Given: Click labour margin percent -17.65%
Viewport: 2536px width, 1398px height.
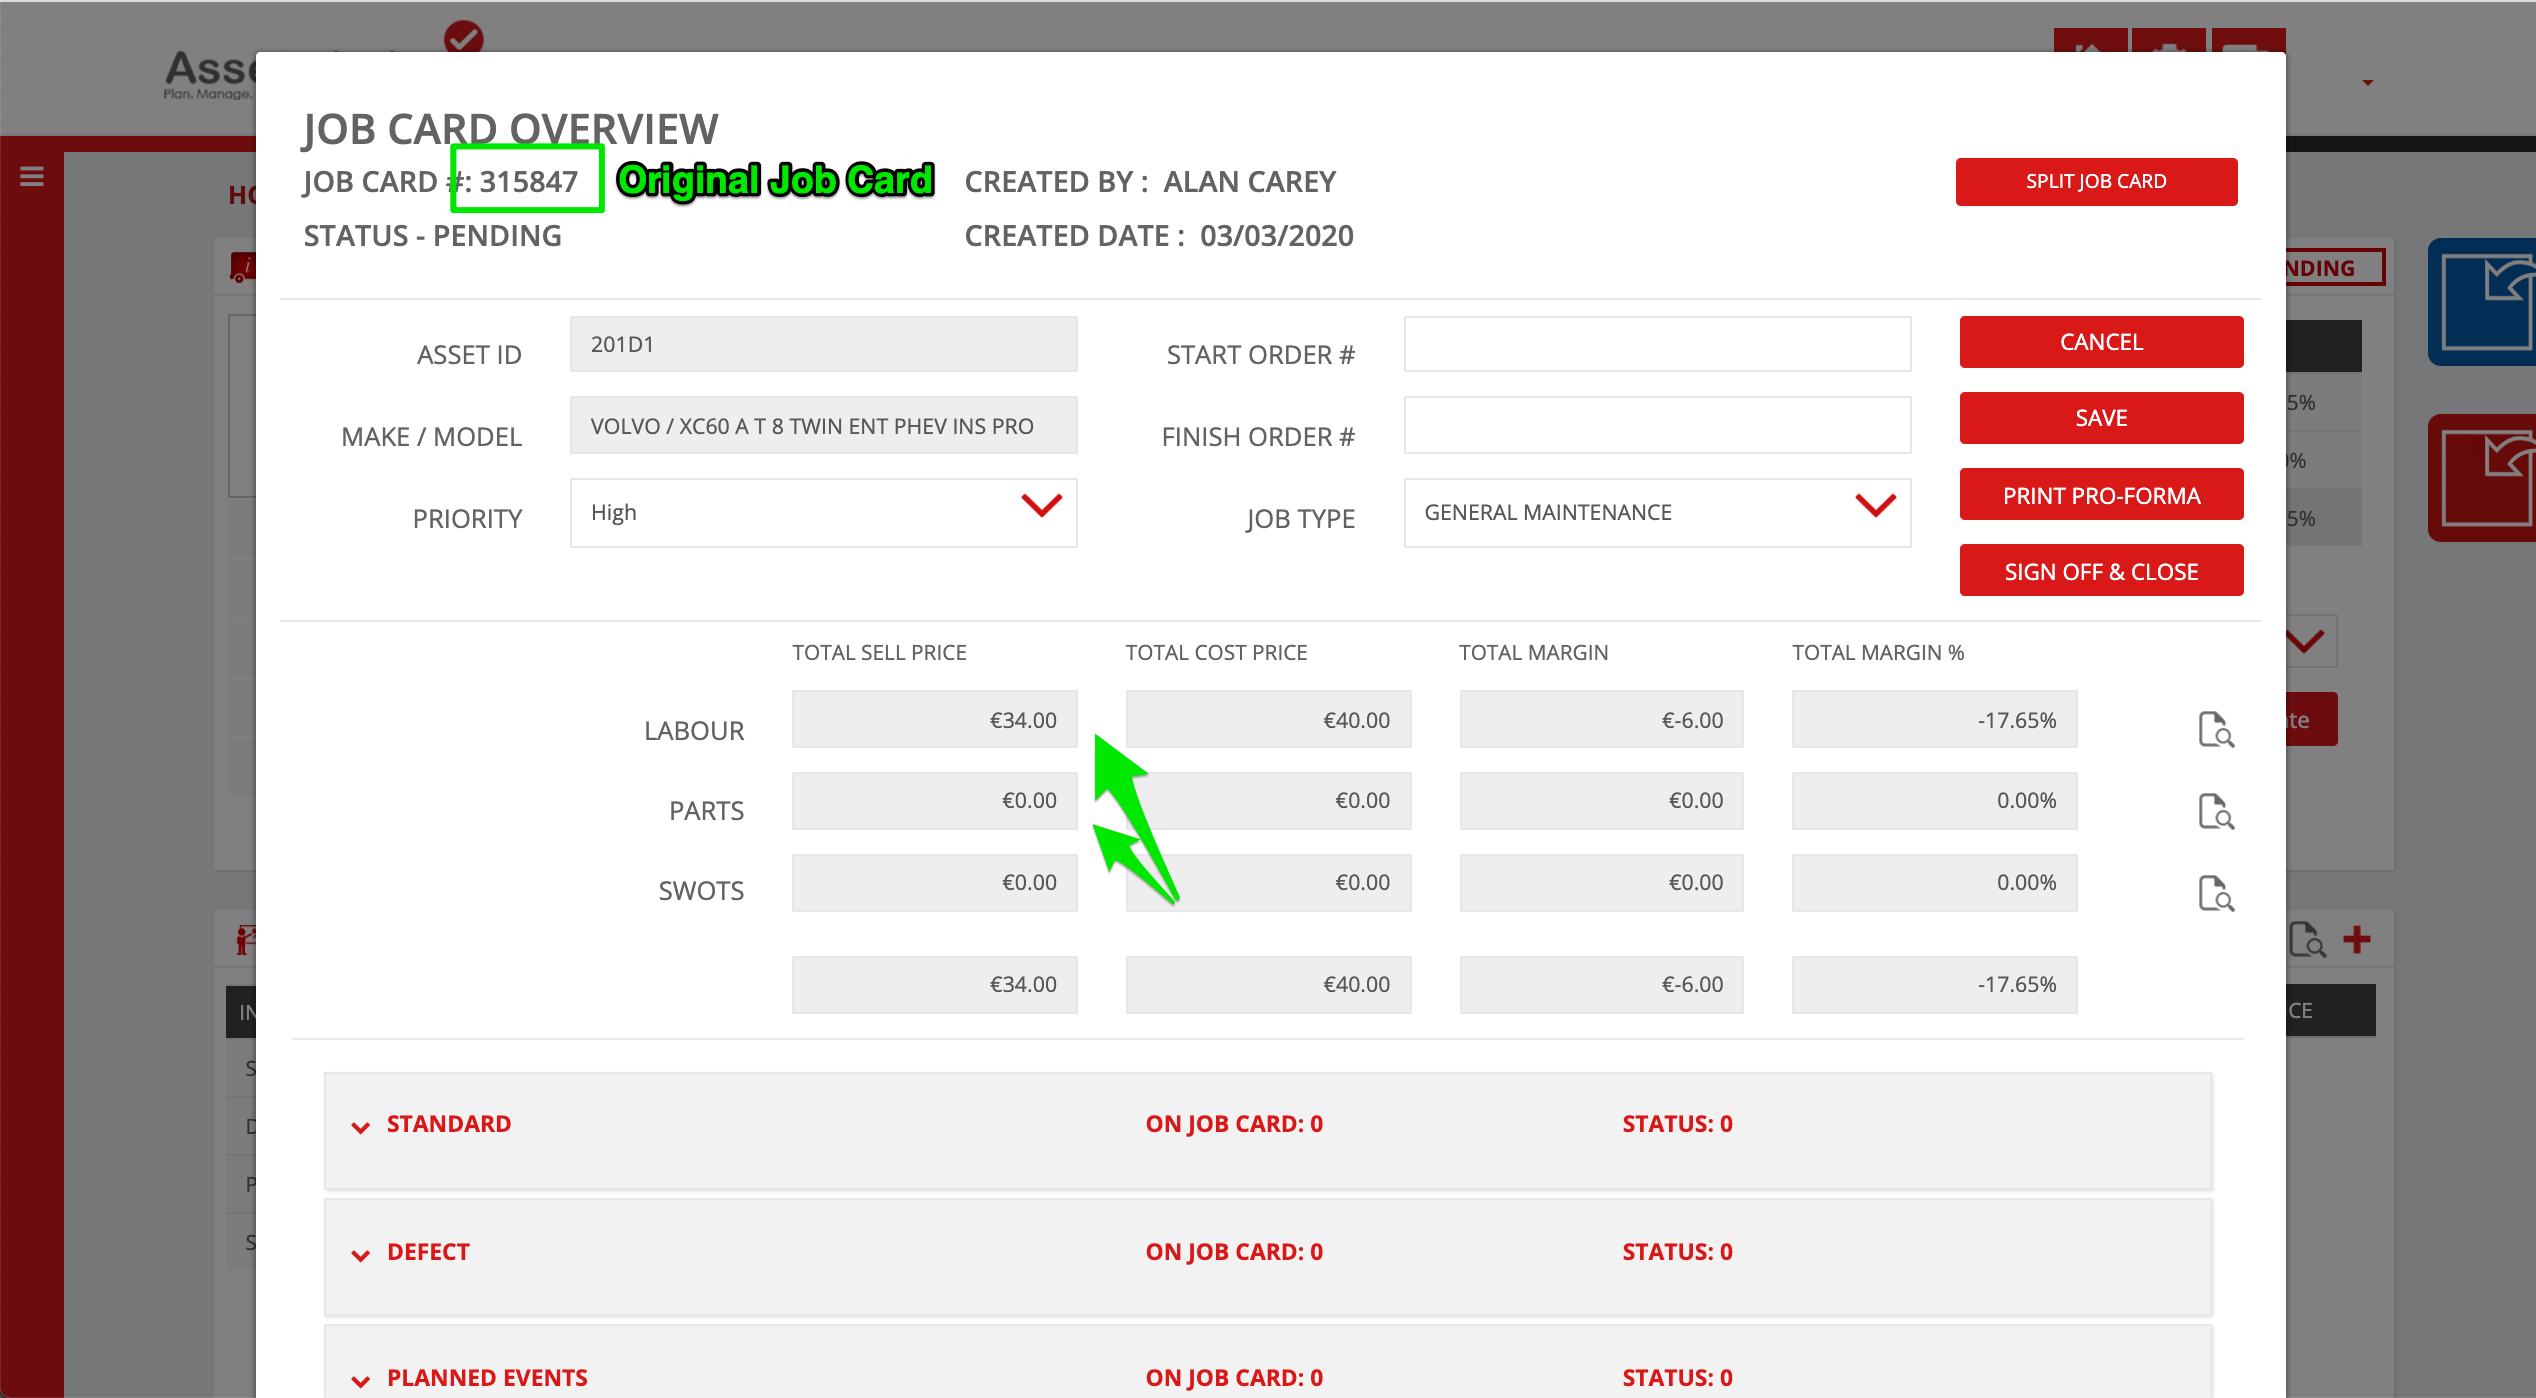Looking at the screenshot, I should pyautogui.click(x=1934, y=719).
